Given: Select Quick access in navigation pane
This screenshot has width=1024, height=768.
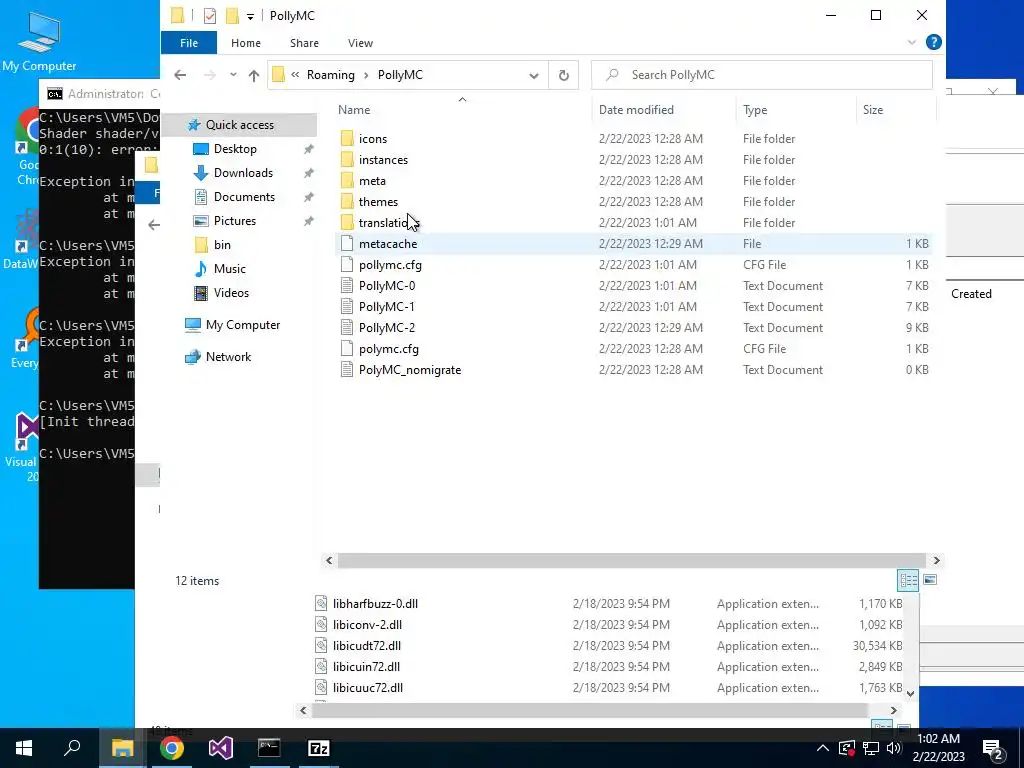Looking at the screenshot, I should 240,125.
